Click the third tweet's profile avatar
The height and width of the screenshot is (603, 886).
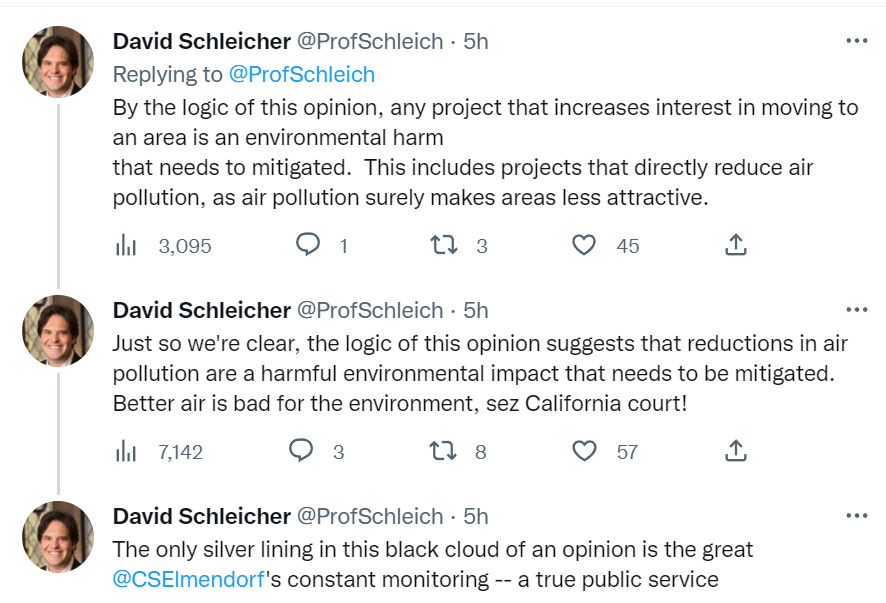[x=58, y=537]
